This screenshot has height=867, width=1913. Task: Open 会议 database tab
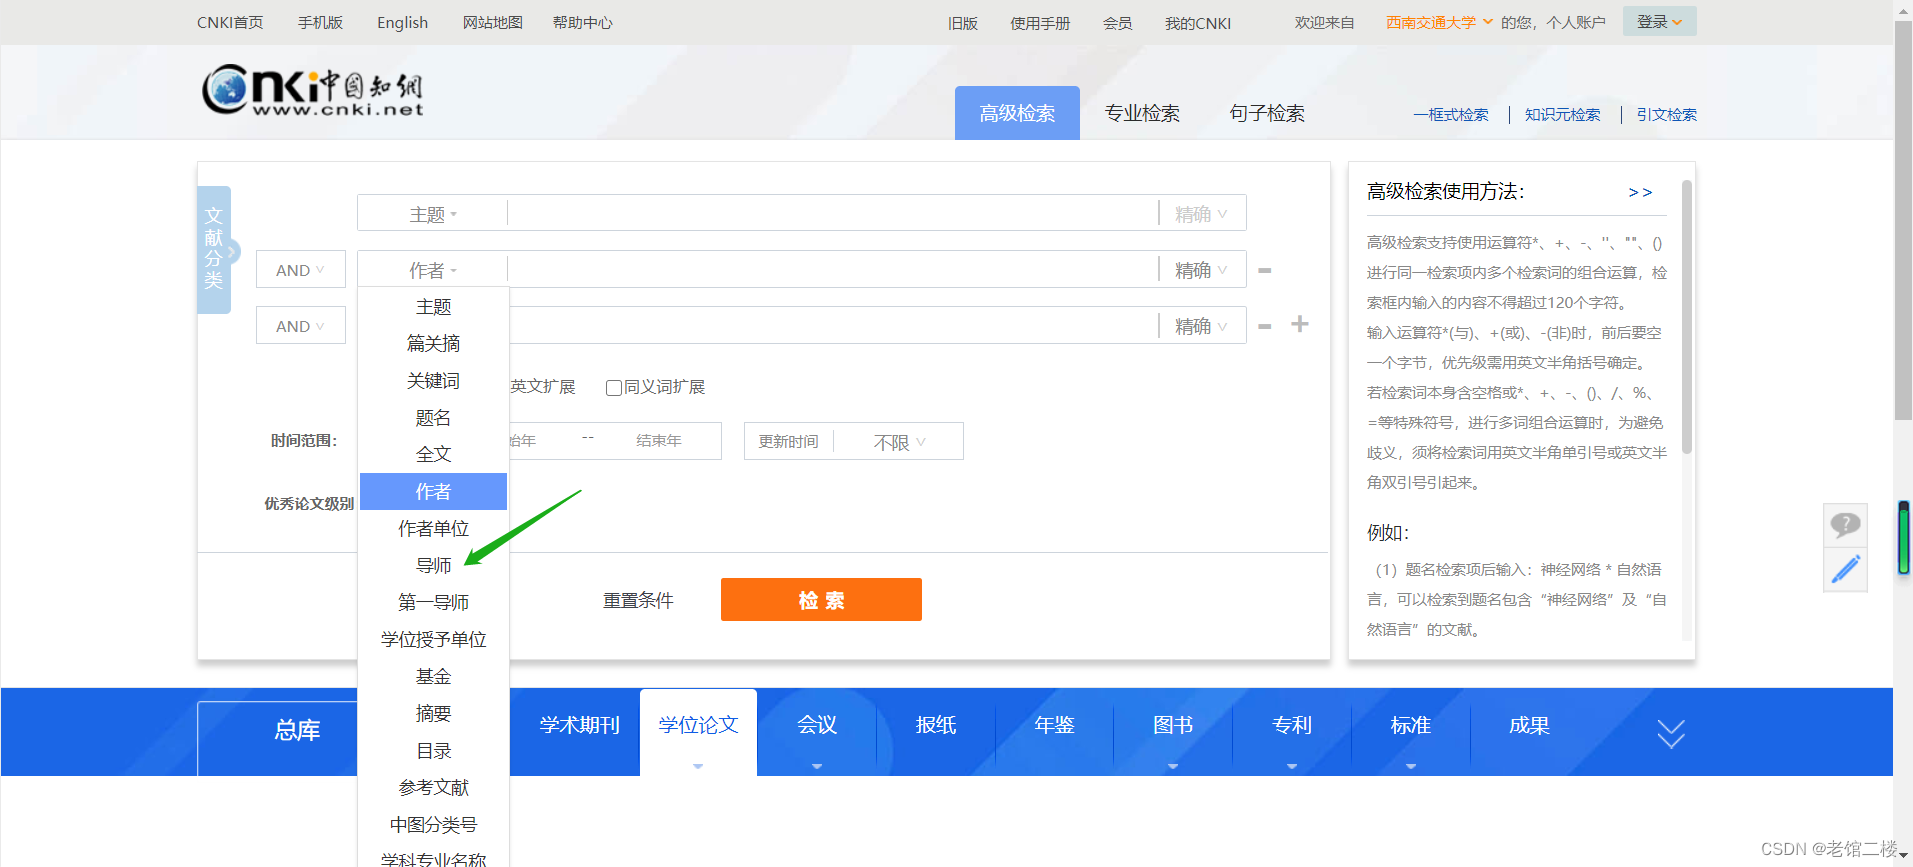[x=817, y=726]
